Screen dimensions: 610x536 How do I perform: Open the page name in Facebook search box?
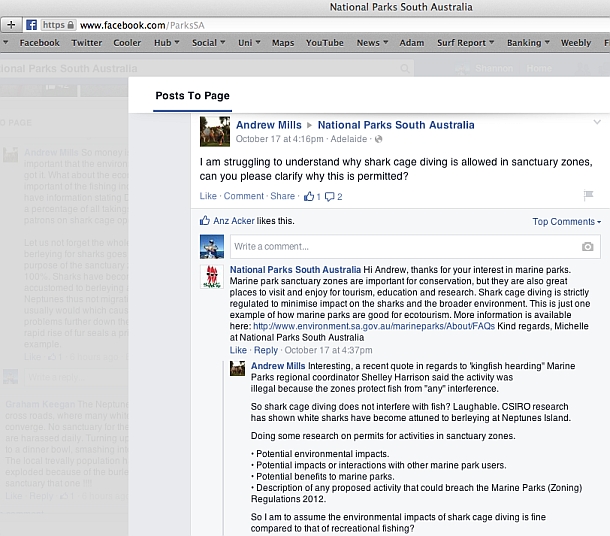69,69
